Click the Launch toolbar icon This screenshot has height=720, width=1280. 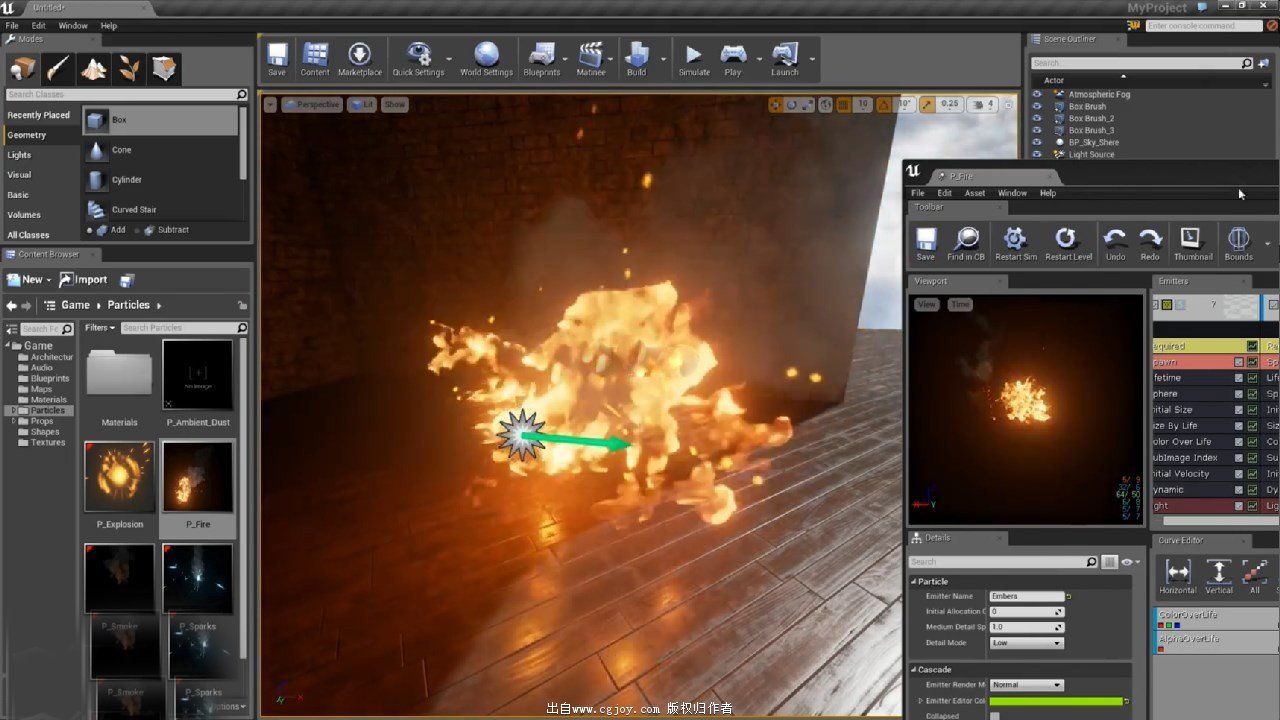[785, 59]
